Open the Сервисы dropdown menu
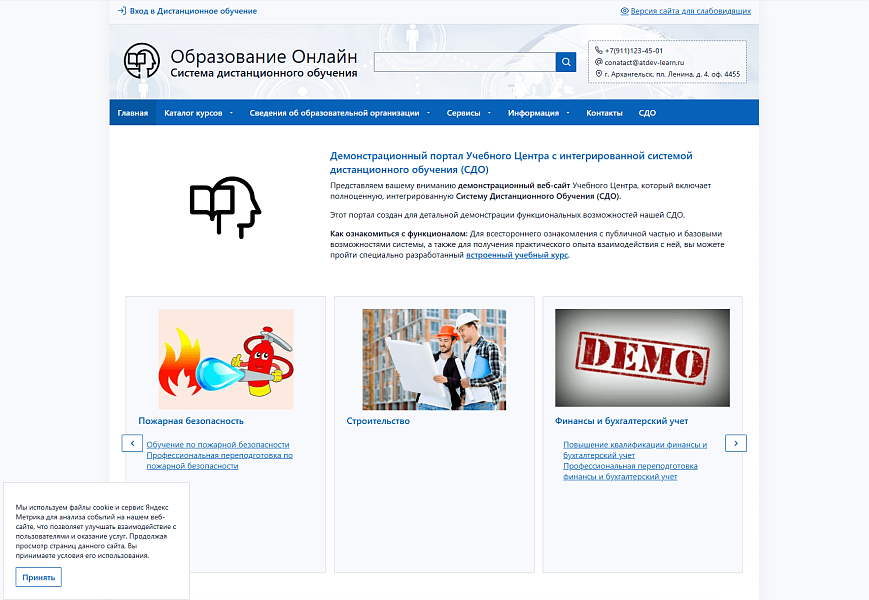Image resolution: width=869 pixels, height=600 pixels. 468,113
